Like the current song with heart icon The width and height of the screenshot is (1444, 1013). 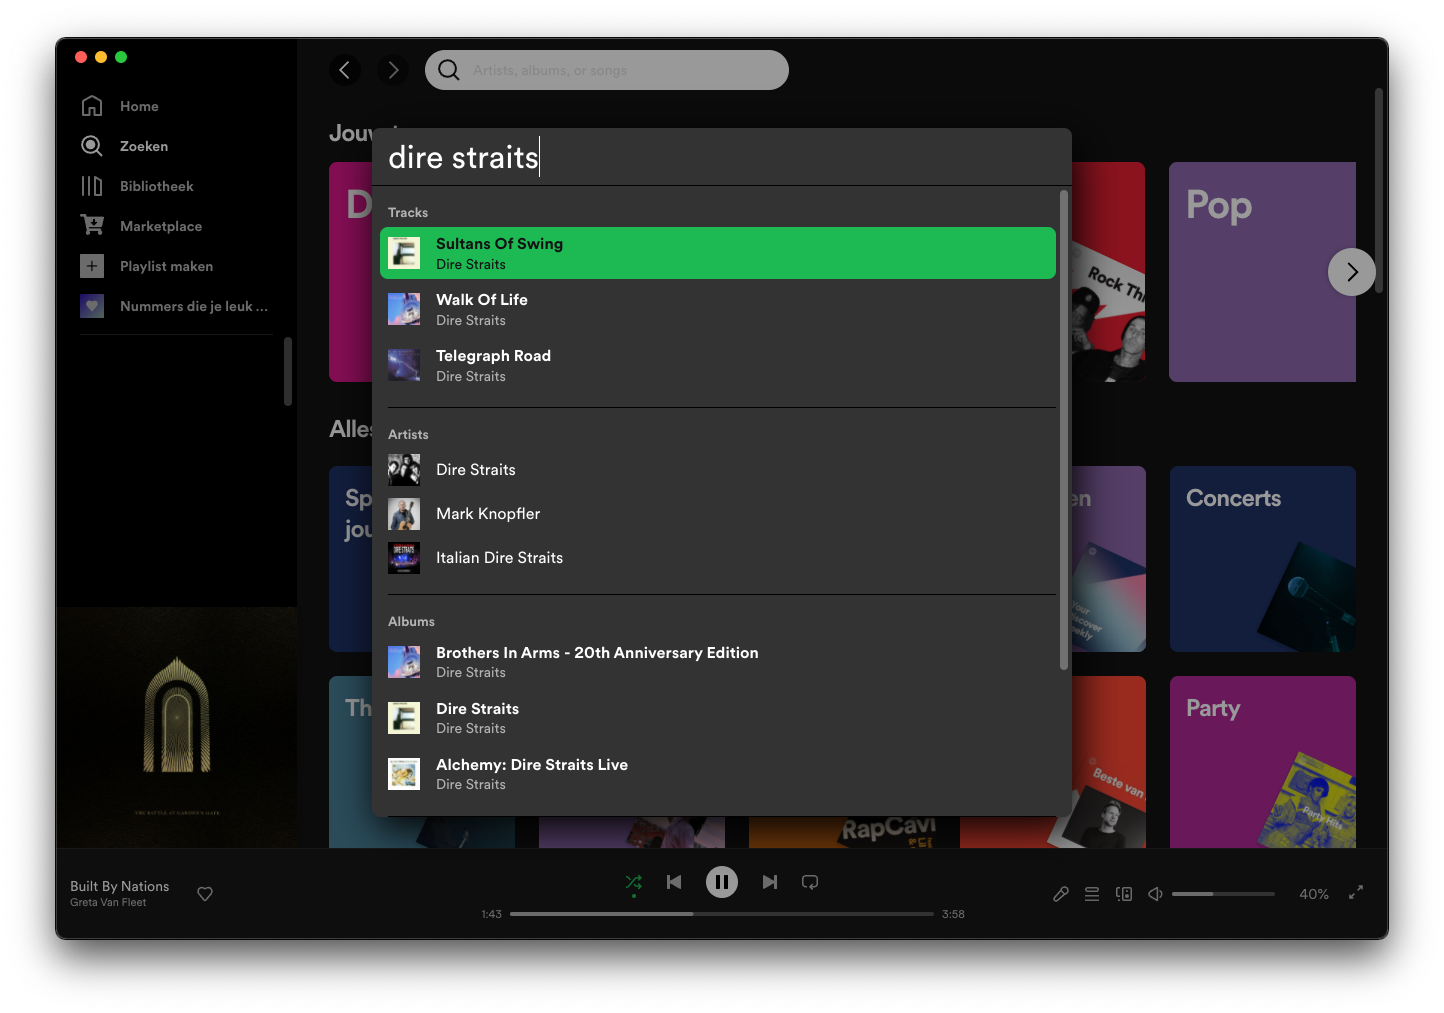(x=205, y=894)
